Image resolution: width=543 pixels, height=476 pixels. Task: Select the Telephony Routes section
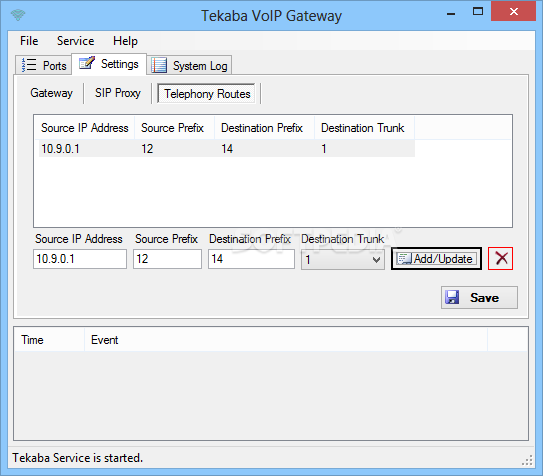(207, 94)
